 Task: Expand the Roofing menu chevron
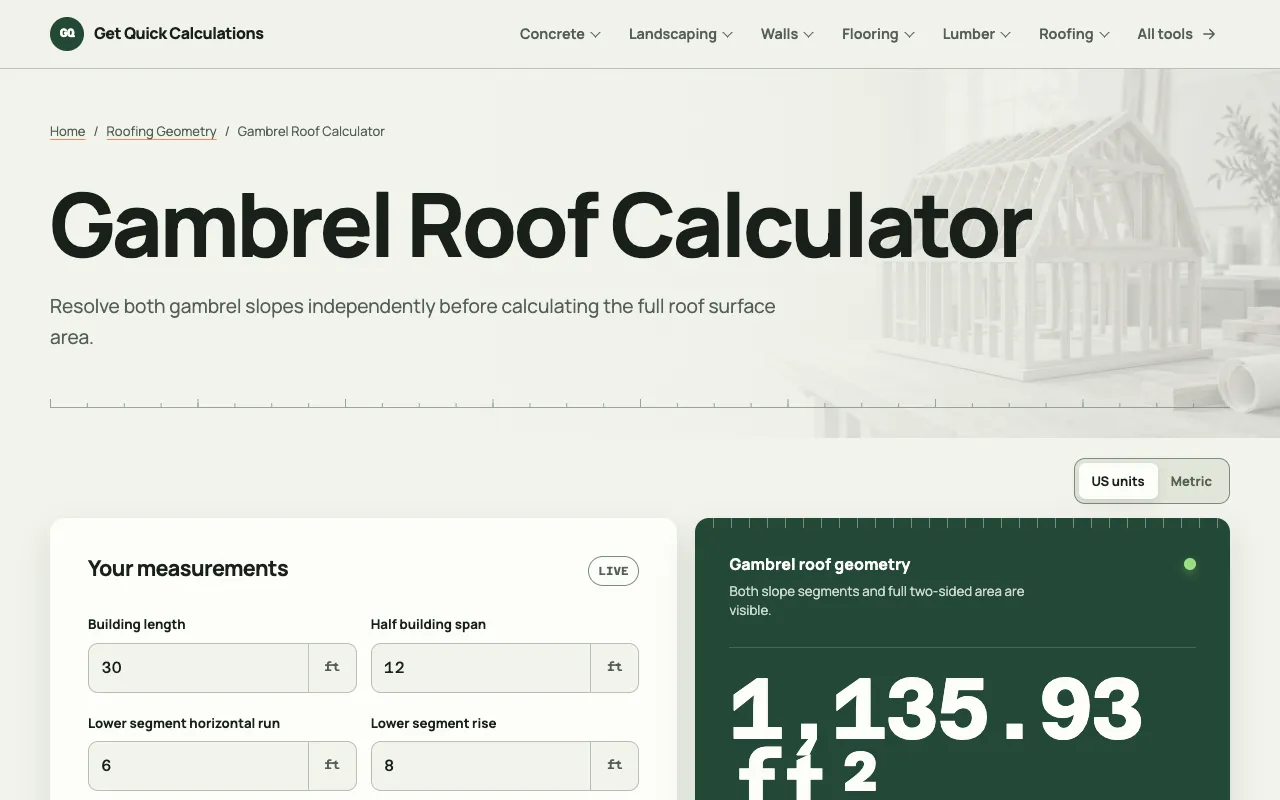click(1105, 35)
